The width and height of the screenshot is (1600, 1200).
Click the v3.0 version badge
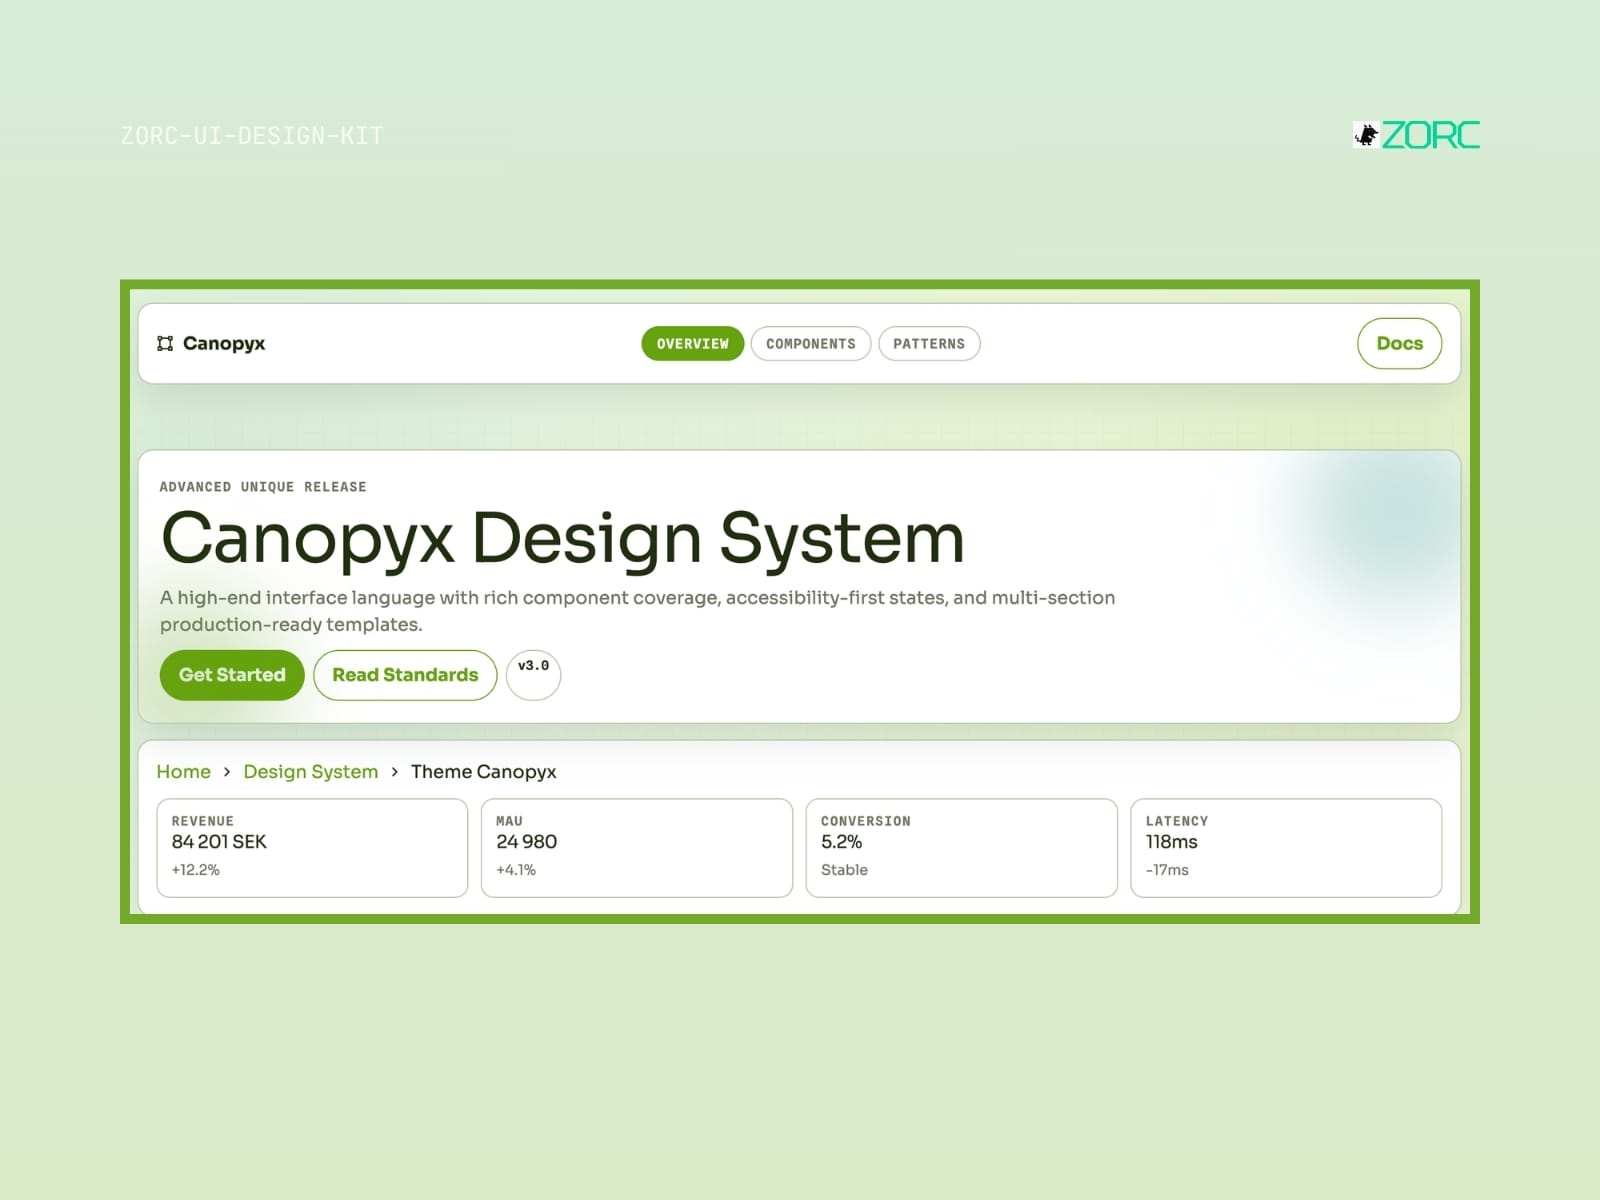533,675
